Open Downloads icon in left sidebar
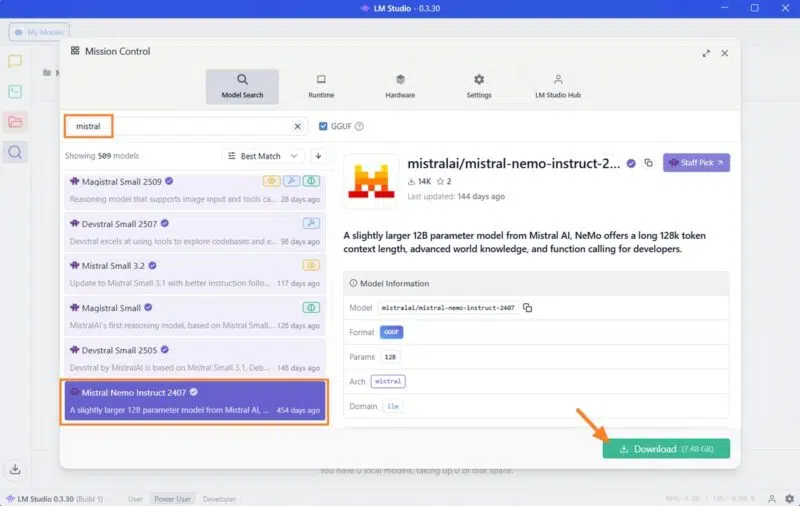Viewport: 800px width, 506px height. coord(15,469)
